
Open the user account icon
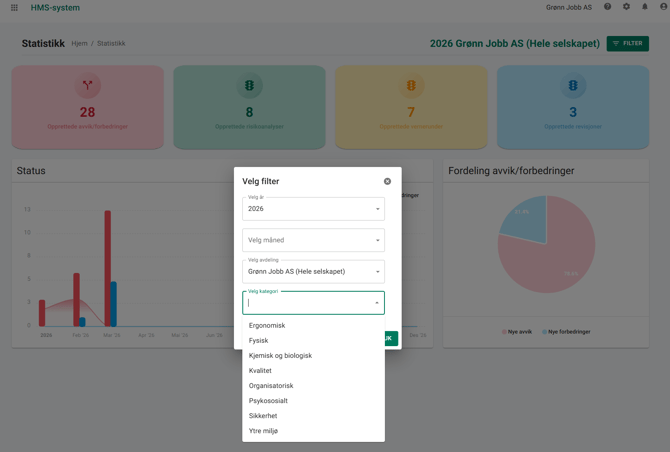pyautogui.click(x=664, y=7)
